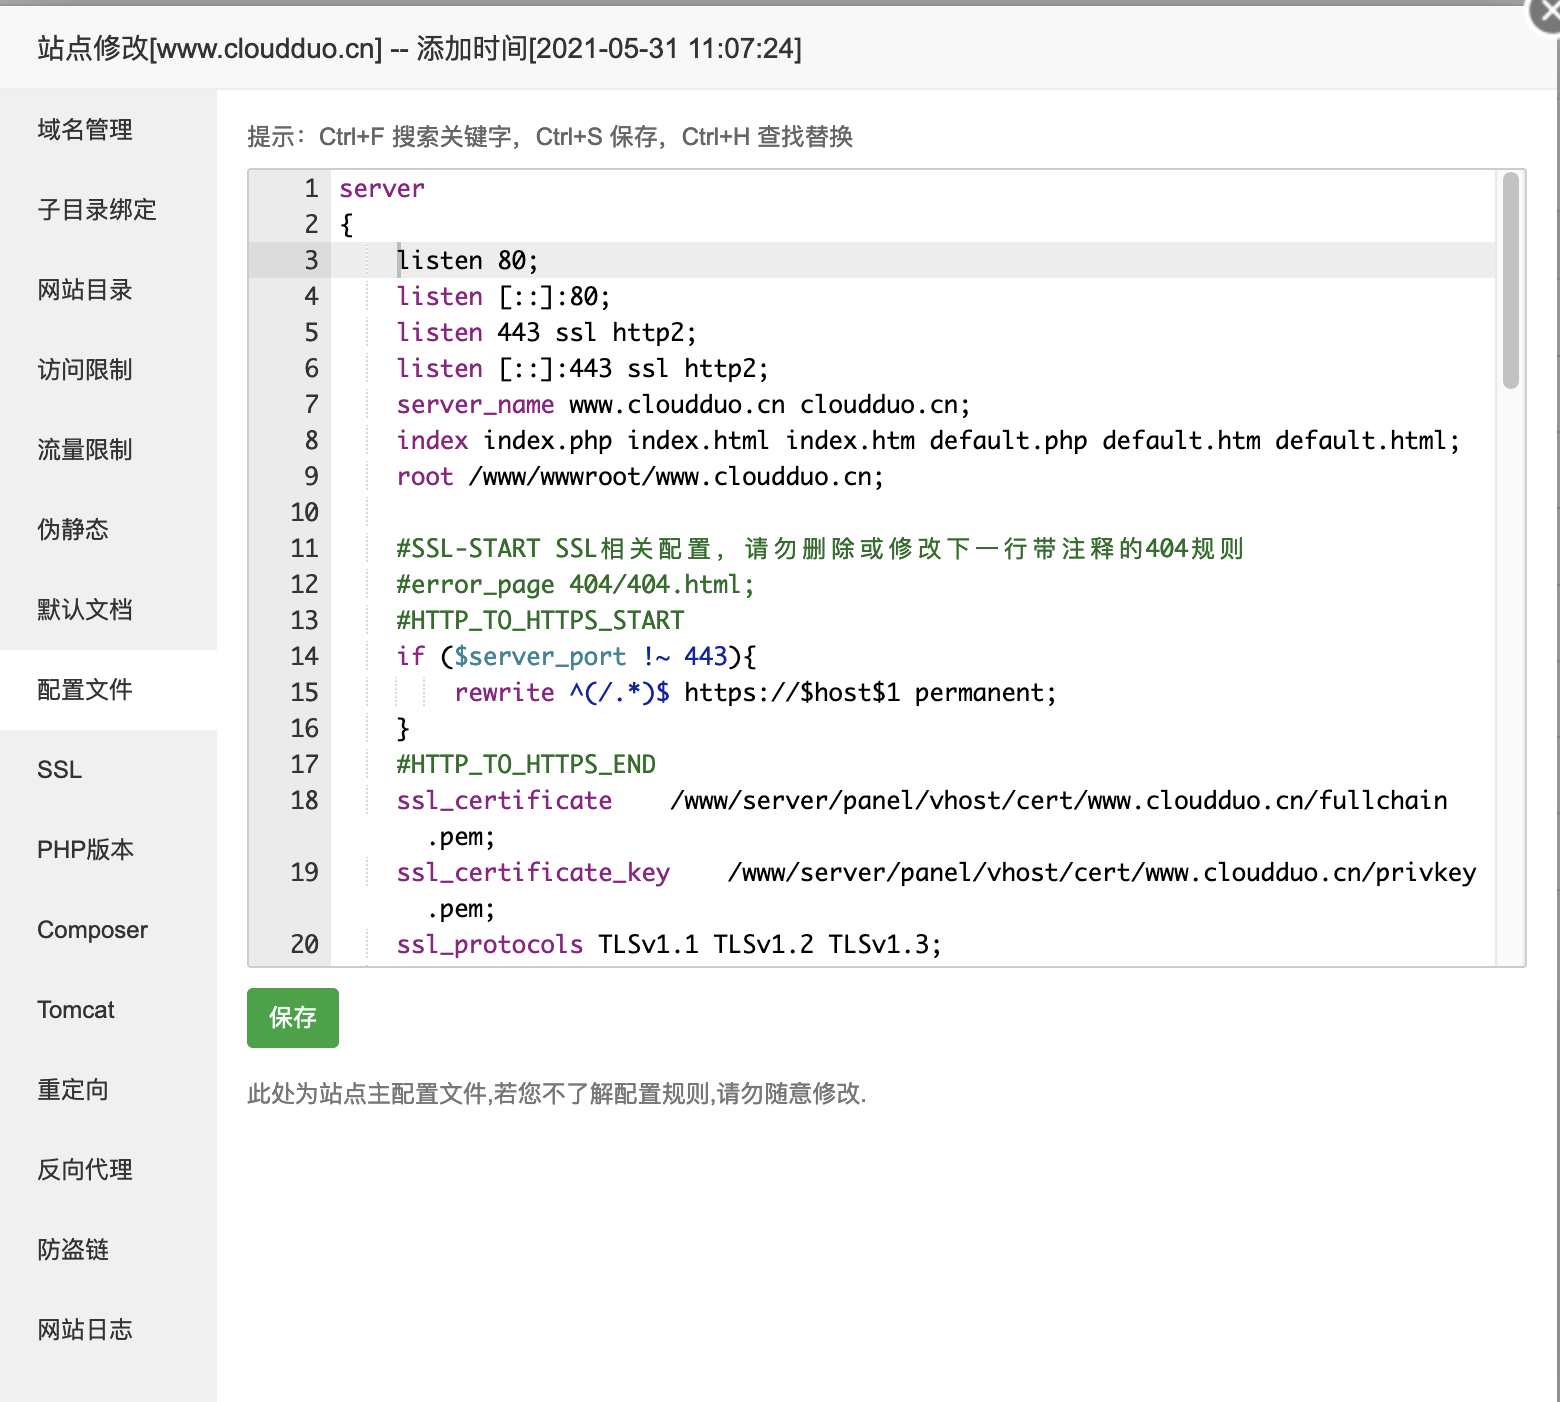Click the Ctrl+F shortcut hint text
This screenshot has height=1402, width=1560.
[416, 137]
